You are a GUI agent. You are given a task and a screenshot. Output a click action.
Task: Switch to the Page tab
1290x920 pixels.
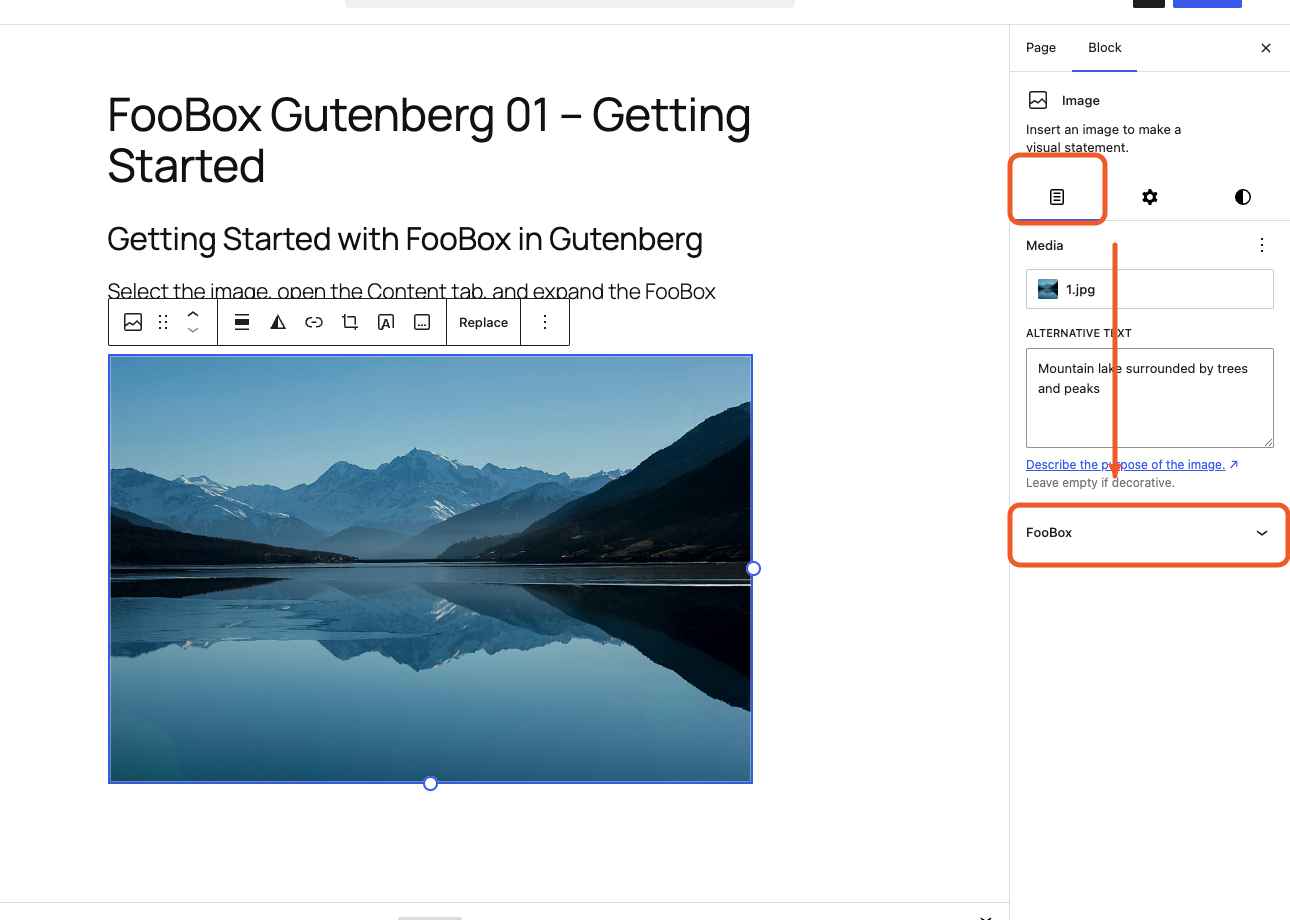tap(1041, 48)
